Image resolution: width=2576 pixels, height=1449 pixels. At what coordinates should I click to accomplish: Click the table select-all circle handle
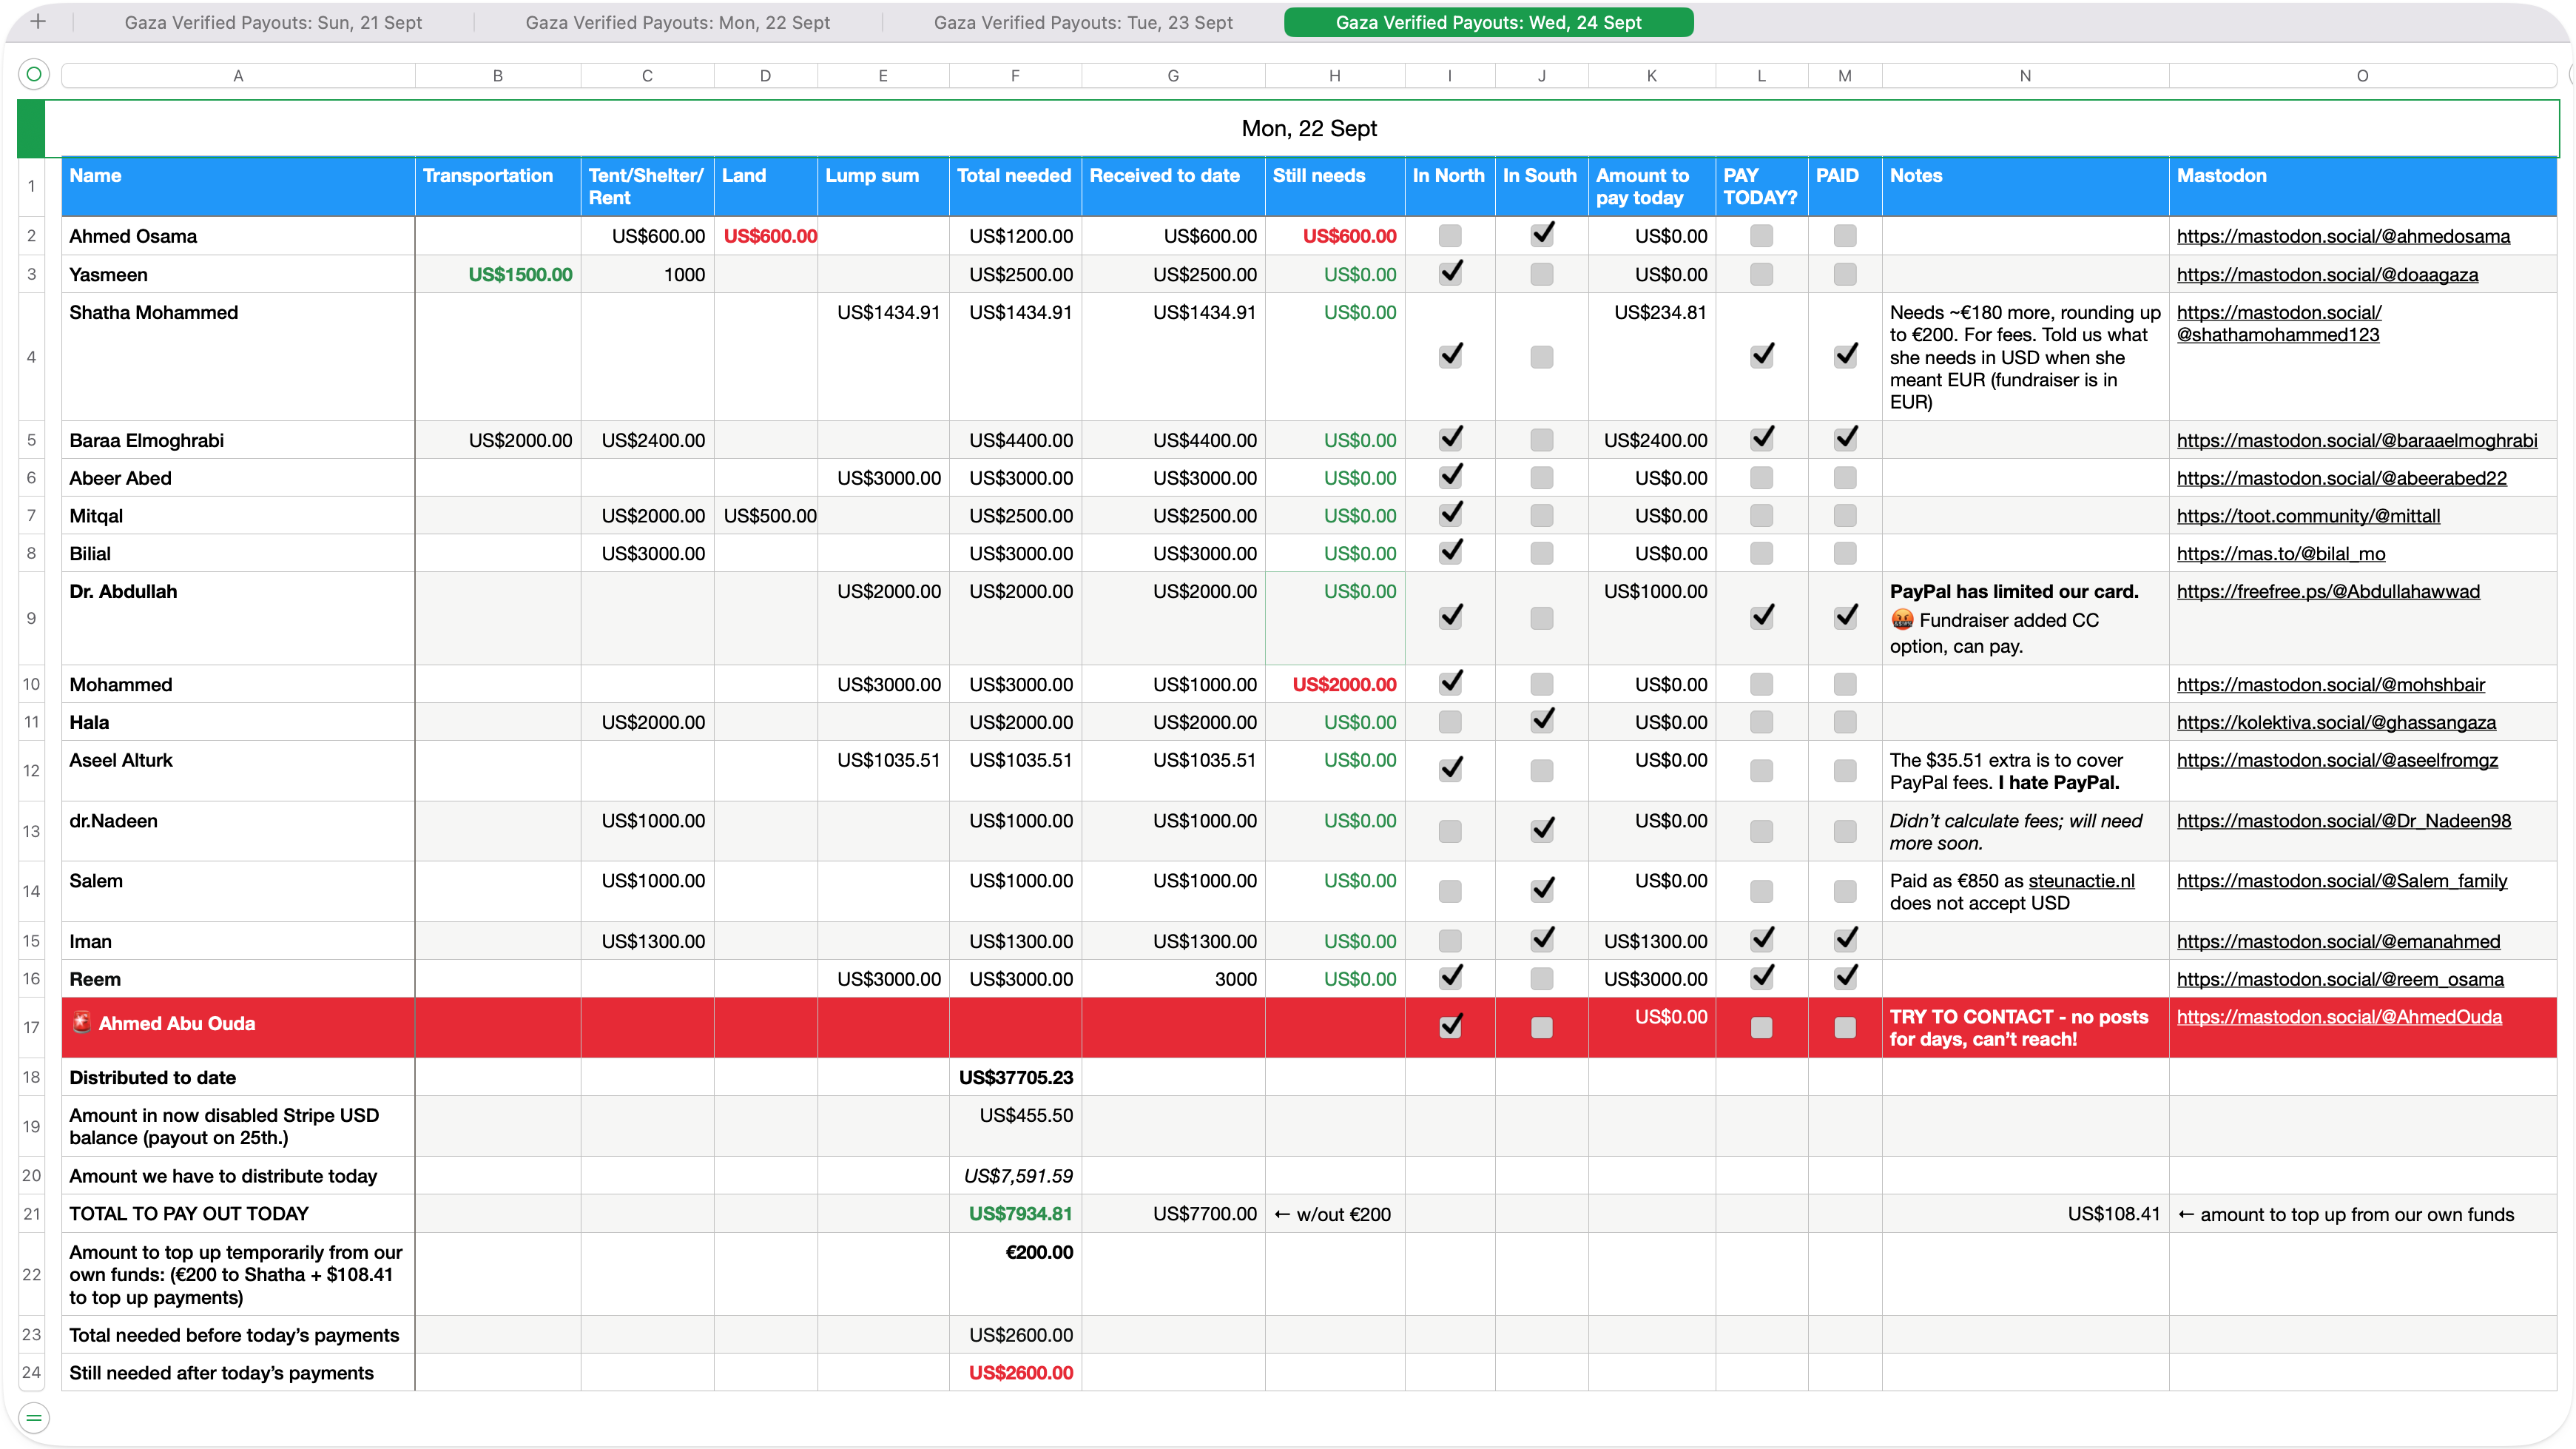click(34, 74)
